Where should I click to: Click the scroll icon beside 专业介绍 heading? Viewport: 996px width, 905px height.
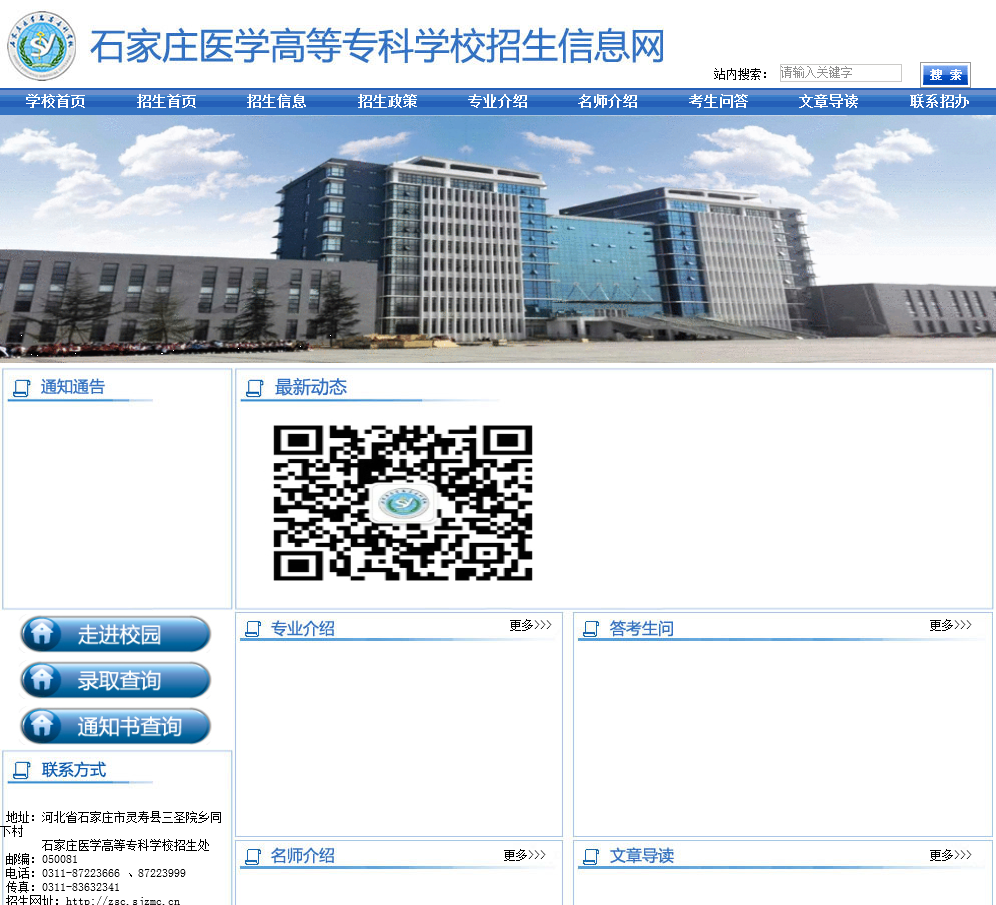[x=253, y=629]
